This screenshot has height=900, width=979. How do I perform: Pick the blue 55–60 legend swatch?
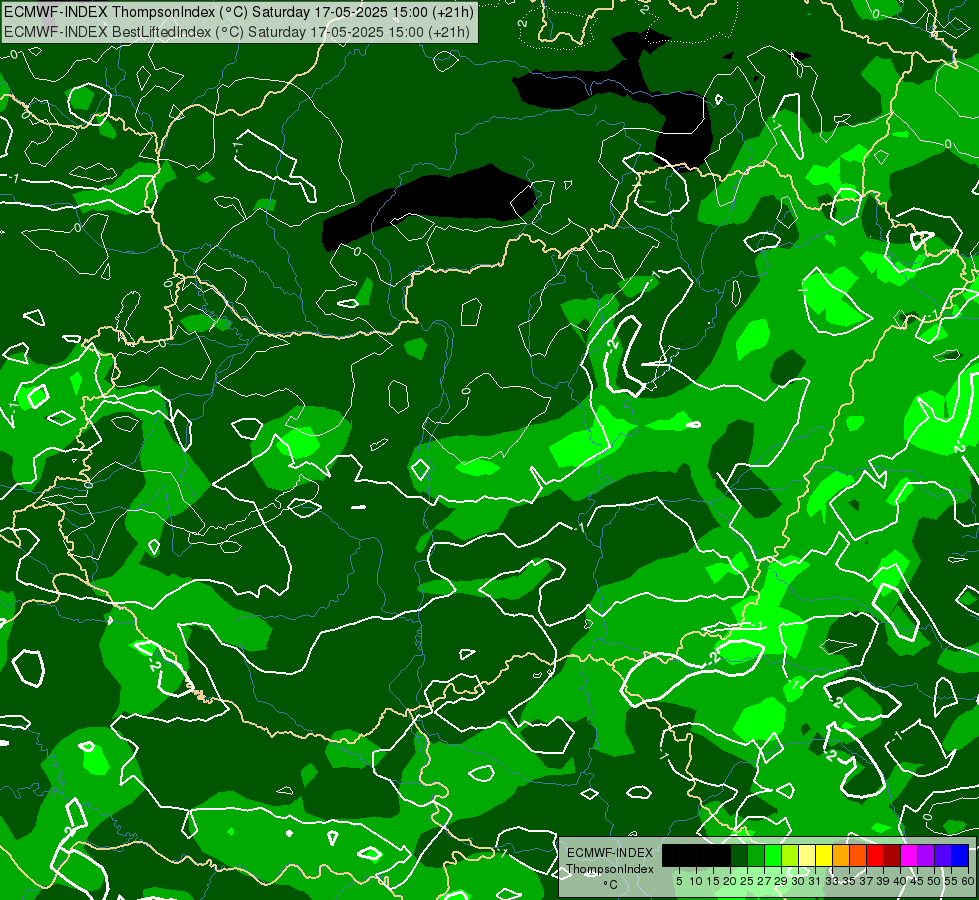960,855
